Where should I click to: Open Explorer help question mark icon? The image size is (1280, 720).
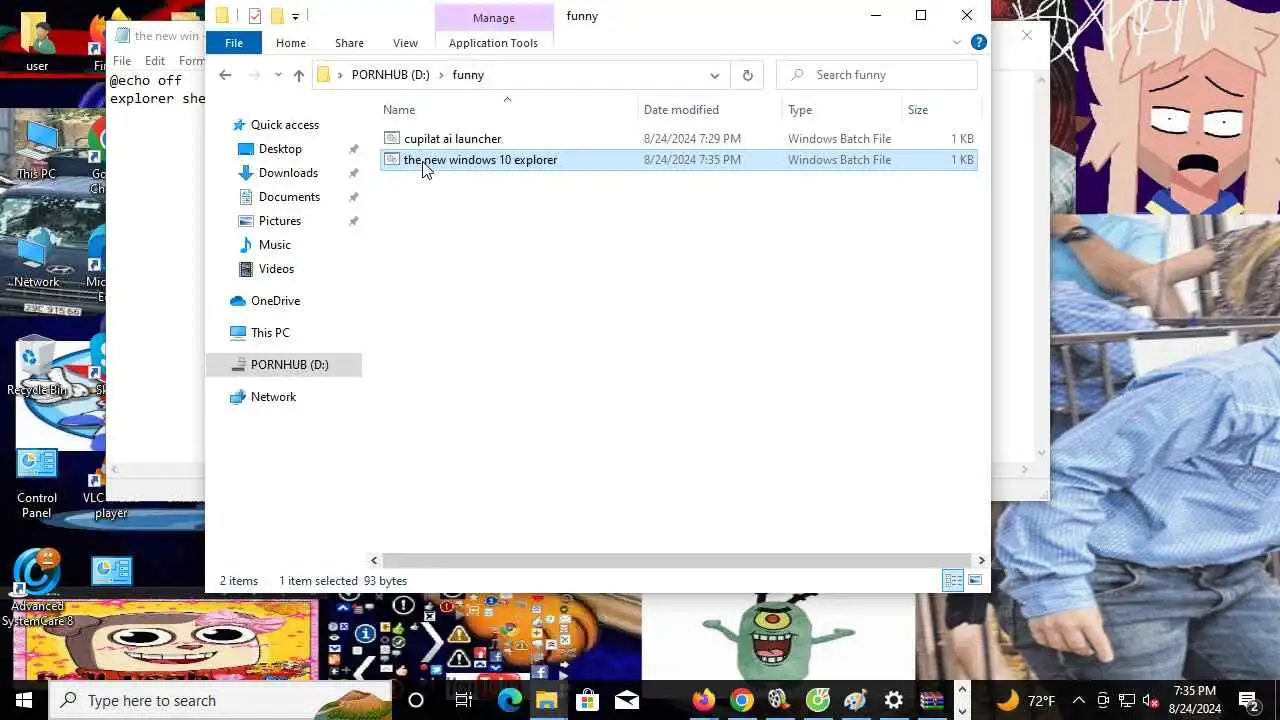coord(979,42)
